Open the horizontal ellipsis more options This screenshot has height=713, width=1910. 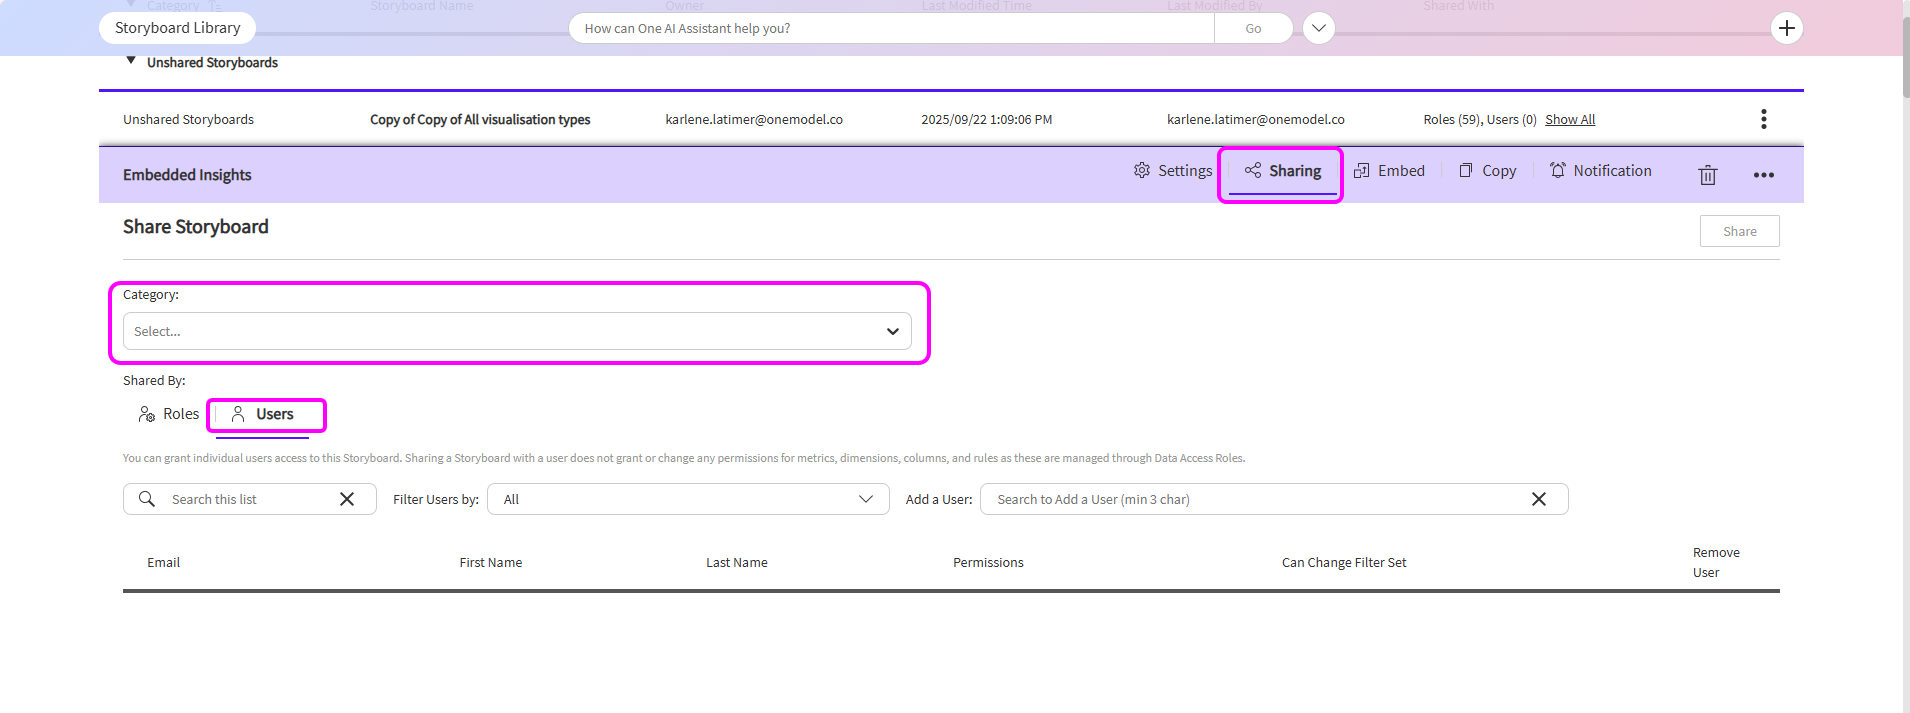[1763, 175]
